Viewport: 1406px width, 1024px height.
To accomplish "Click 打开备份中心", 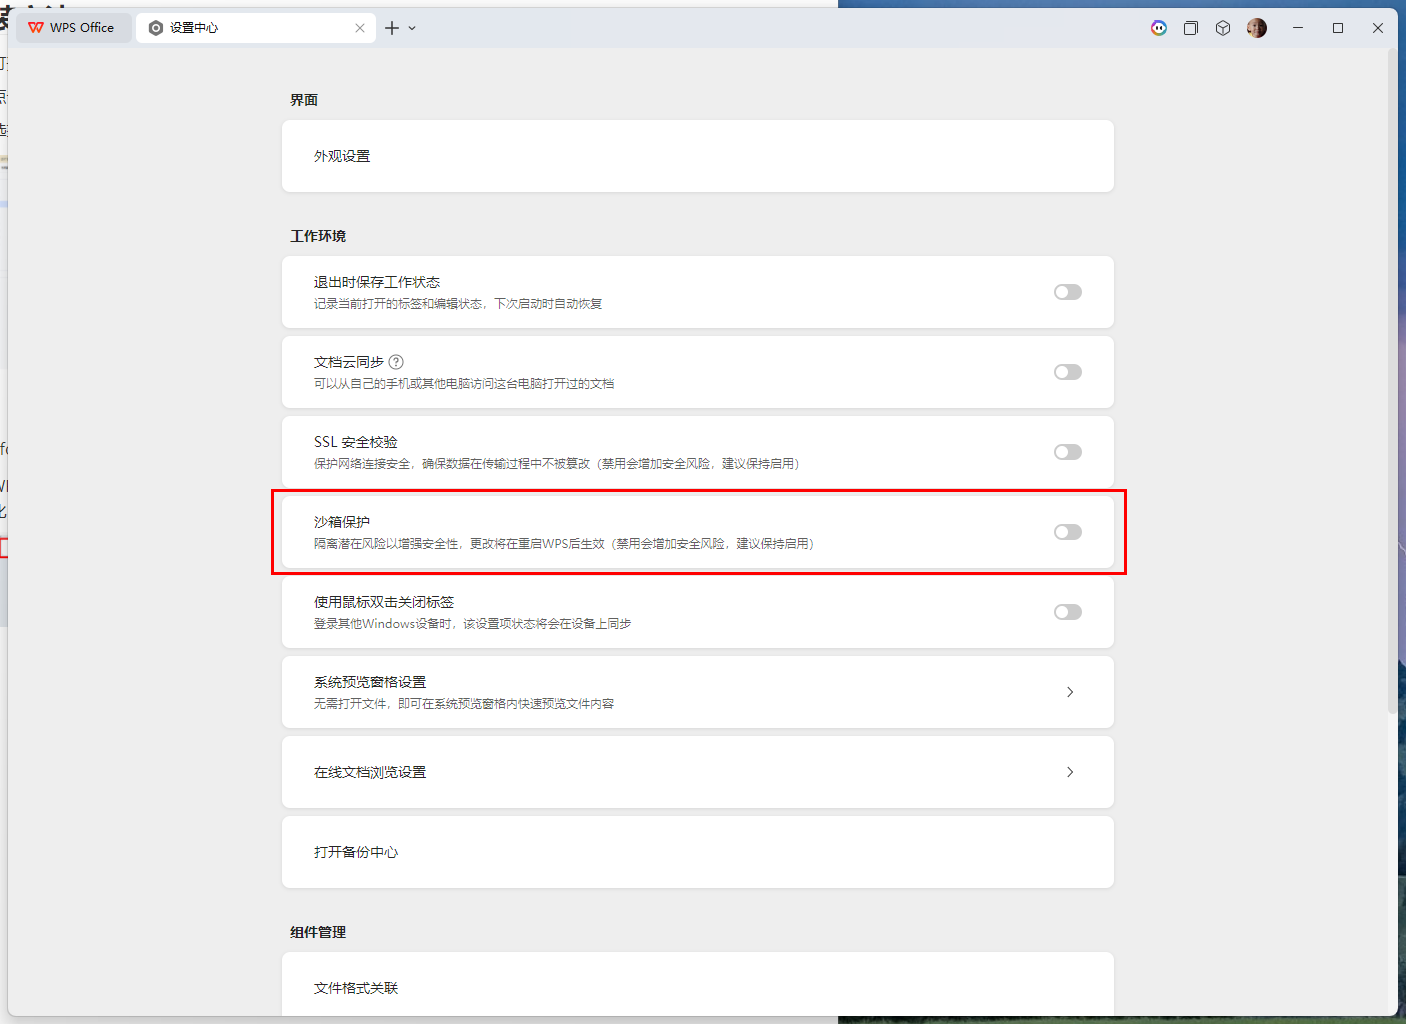I will (356, 852).
